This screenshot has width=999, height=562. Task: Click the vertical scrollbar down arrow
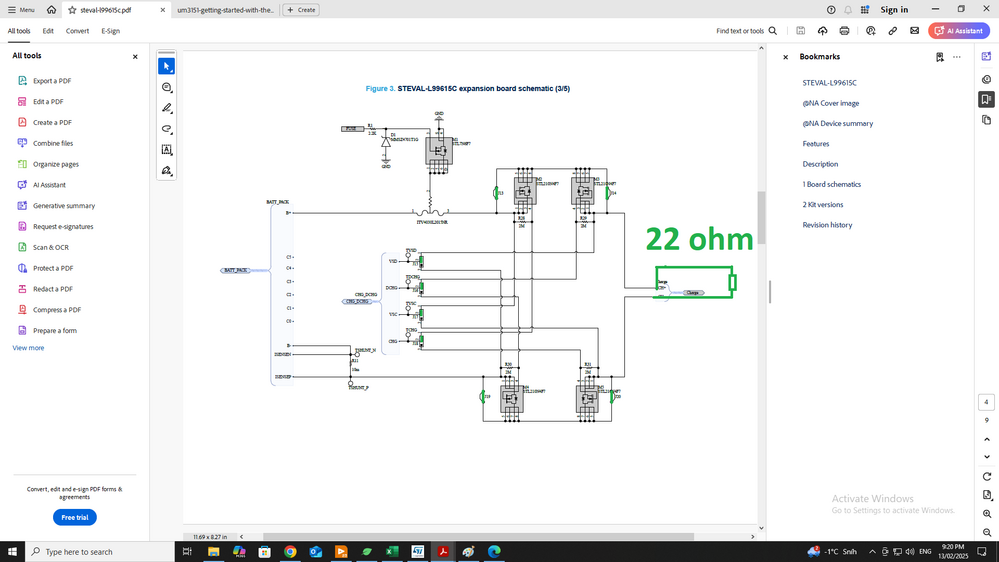[761, 528]
